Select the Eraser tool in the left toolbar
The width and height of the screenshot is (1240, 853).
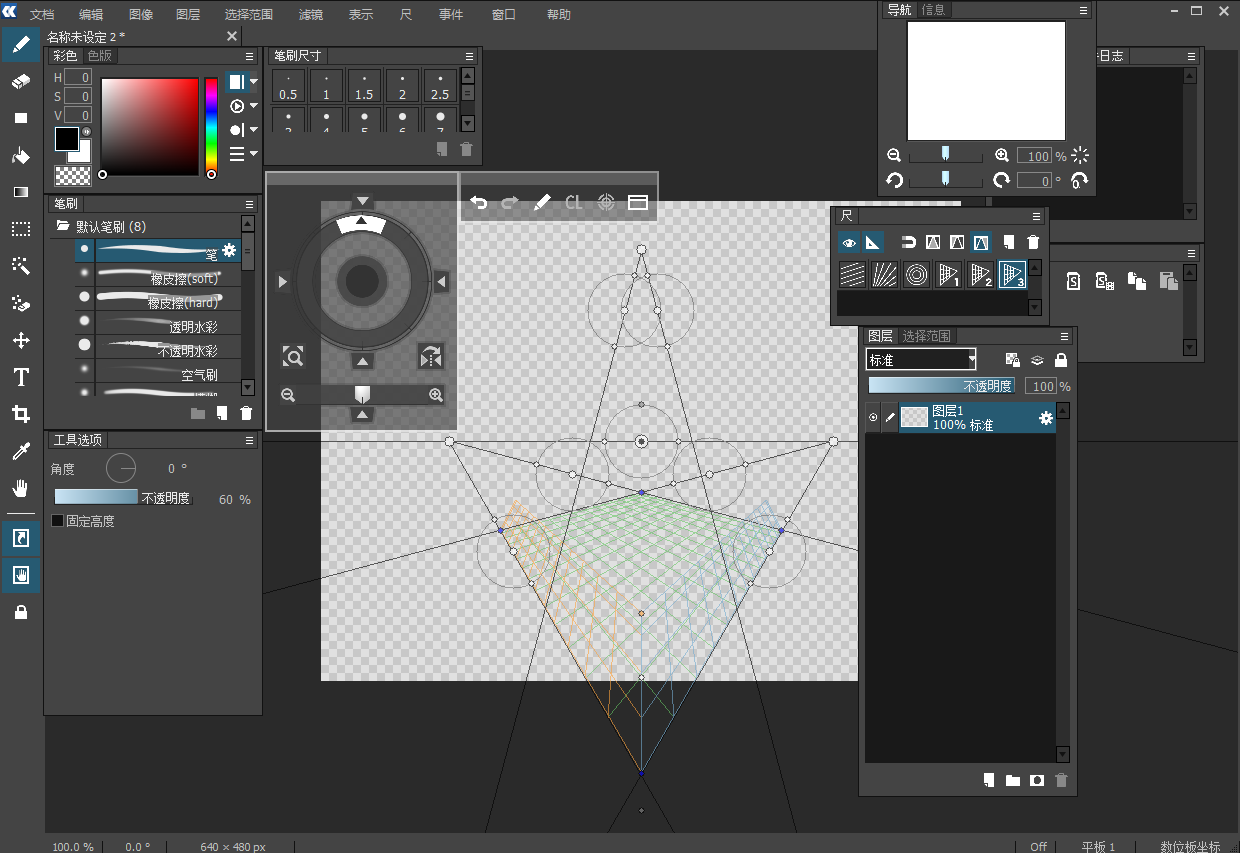pyautogui.click(x=21, y=81)
